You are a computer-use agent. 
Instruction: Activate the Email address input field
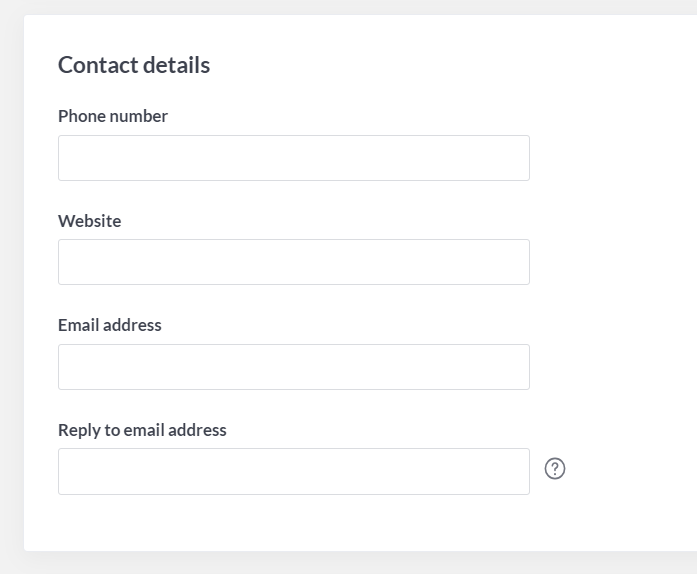tap(294, 367)
